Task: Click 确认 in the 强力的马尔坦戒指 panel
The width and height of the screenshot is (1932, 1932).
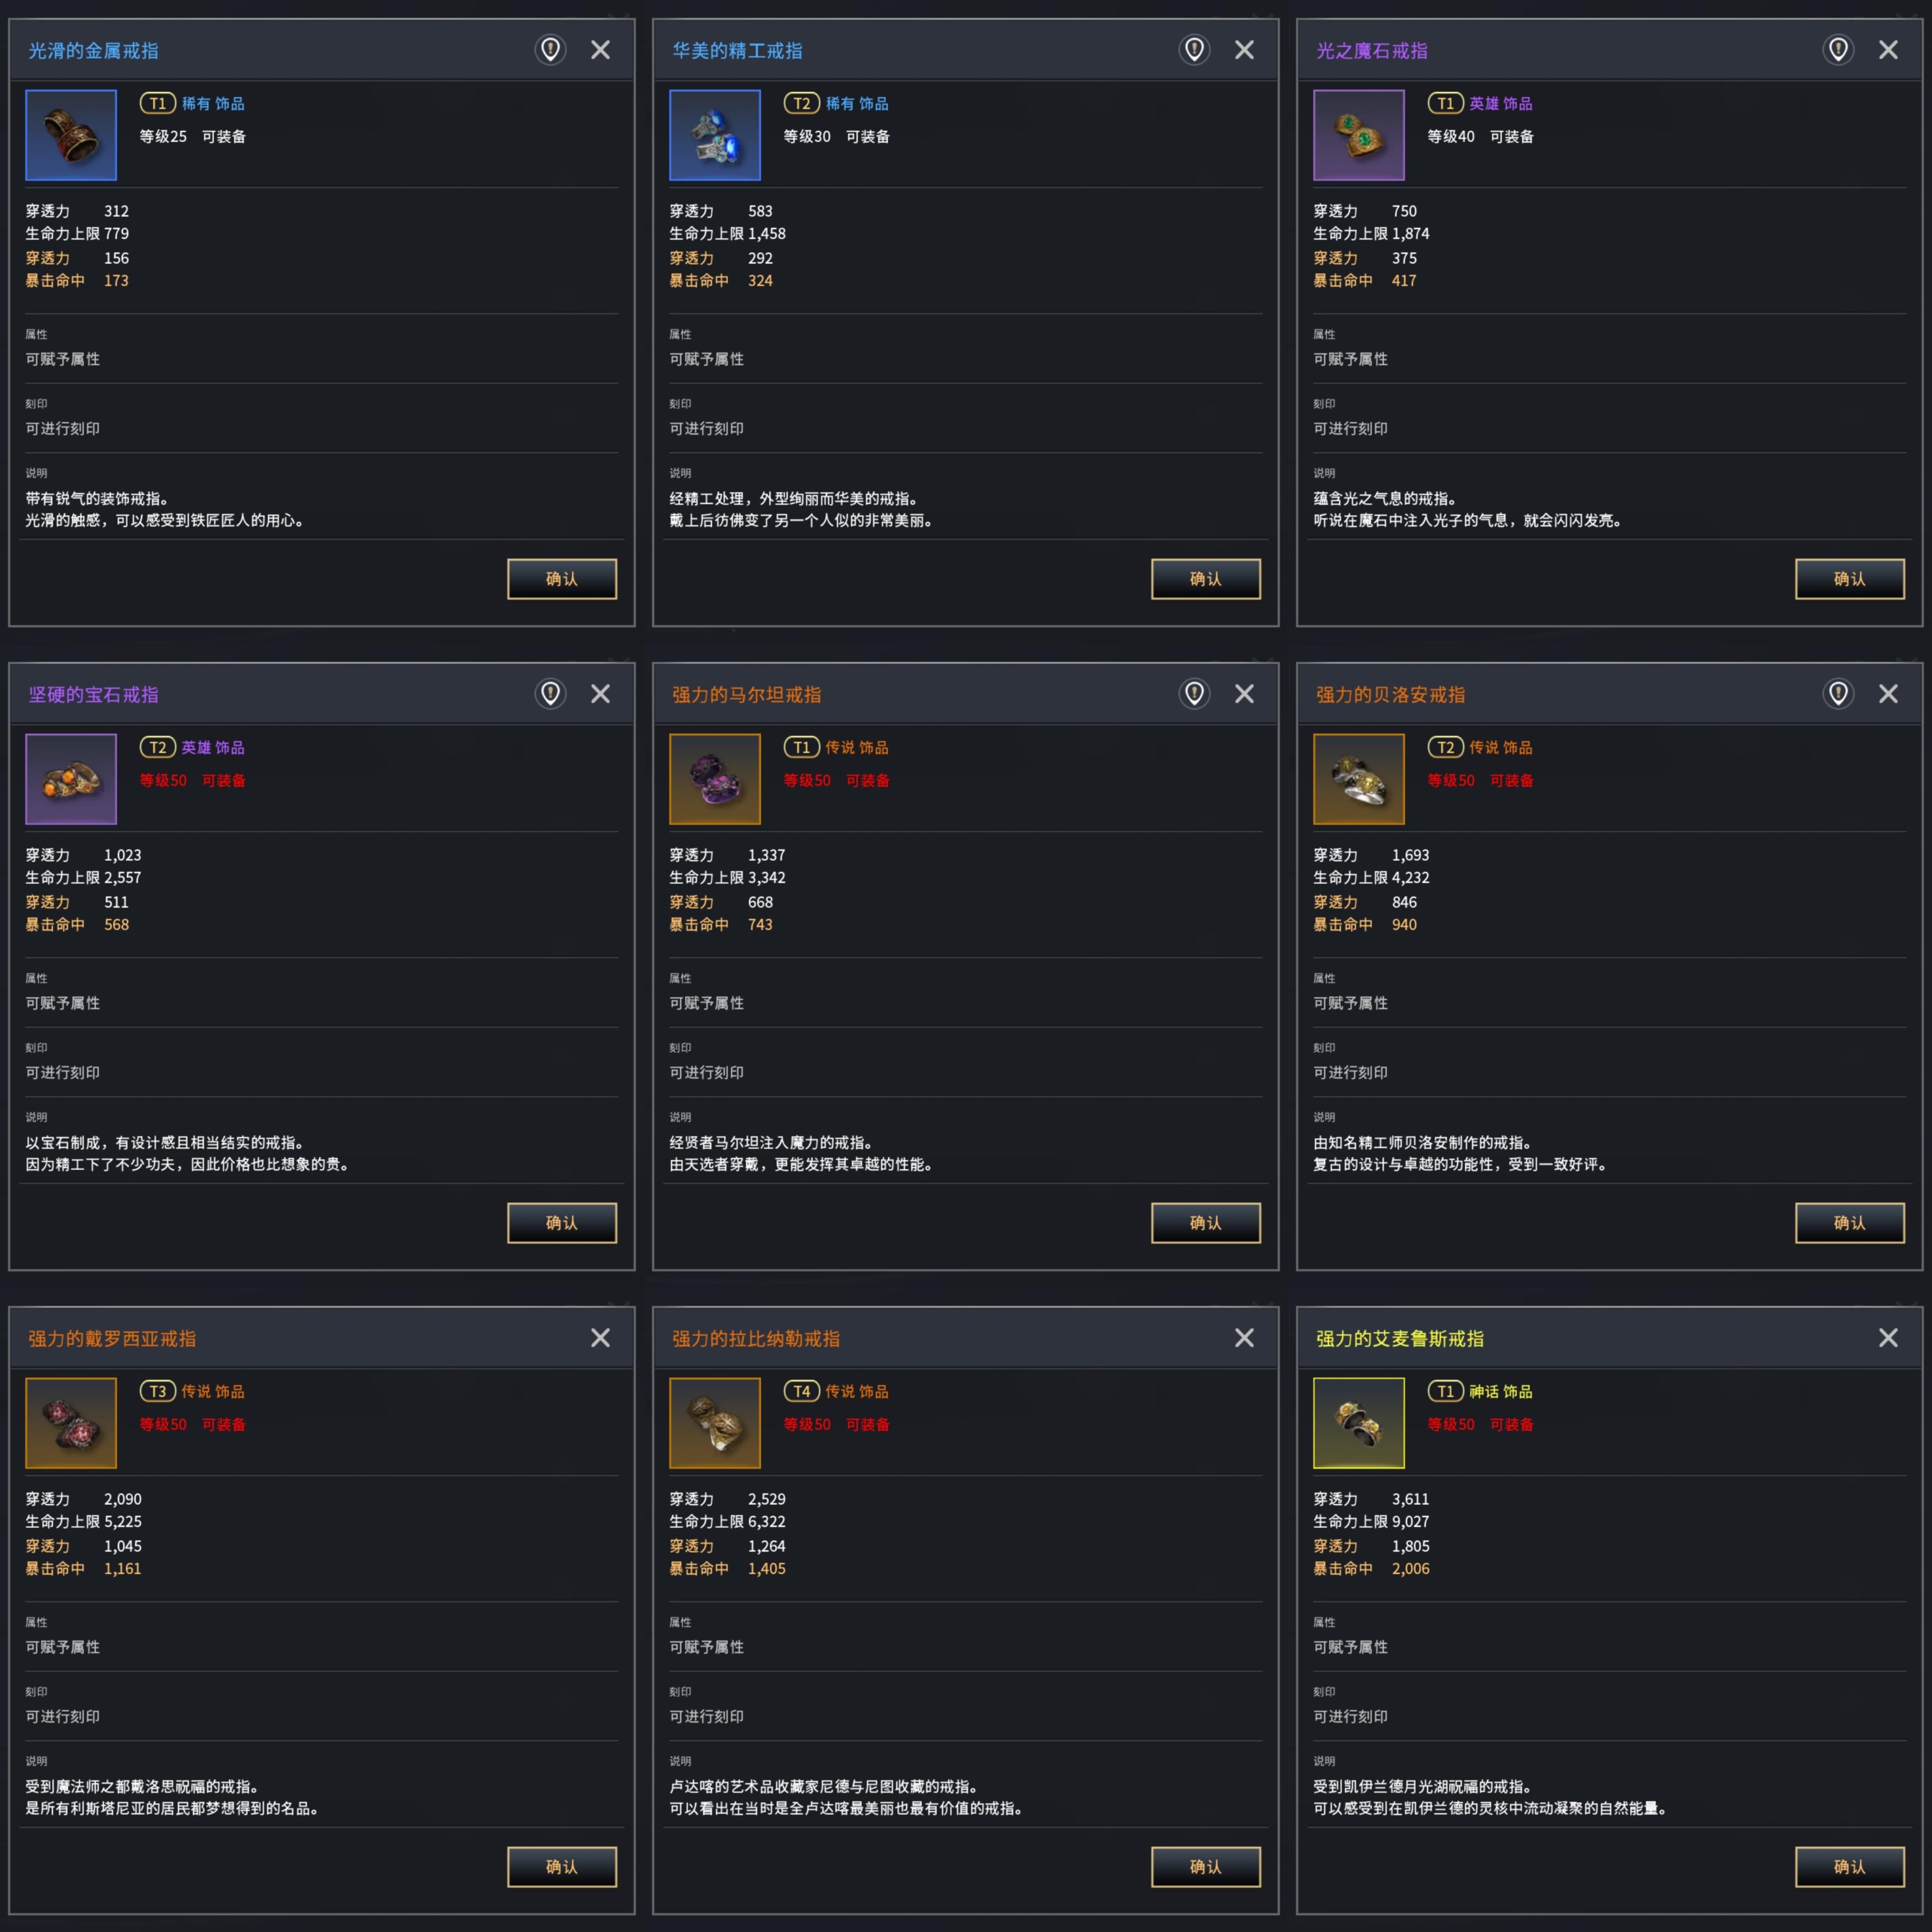Action: tap(1206, 1223)
